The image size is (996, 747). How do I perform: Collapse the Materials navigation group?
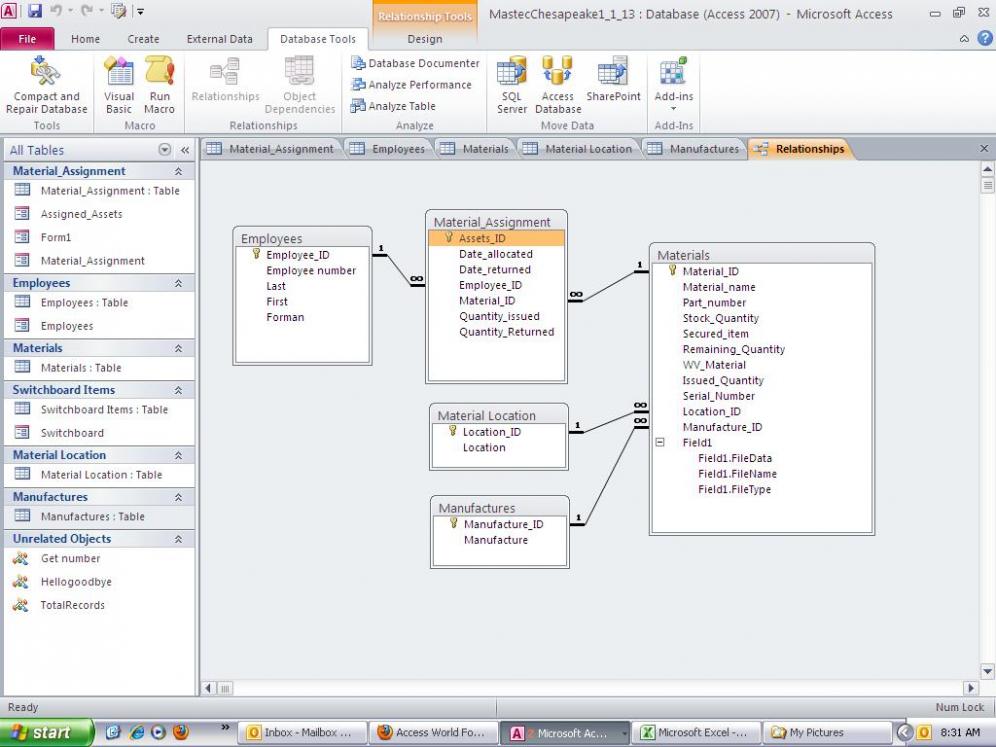coord(178,348)
